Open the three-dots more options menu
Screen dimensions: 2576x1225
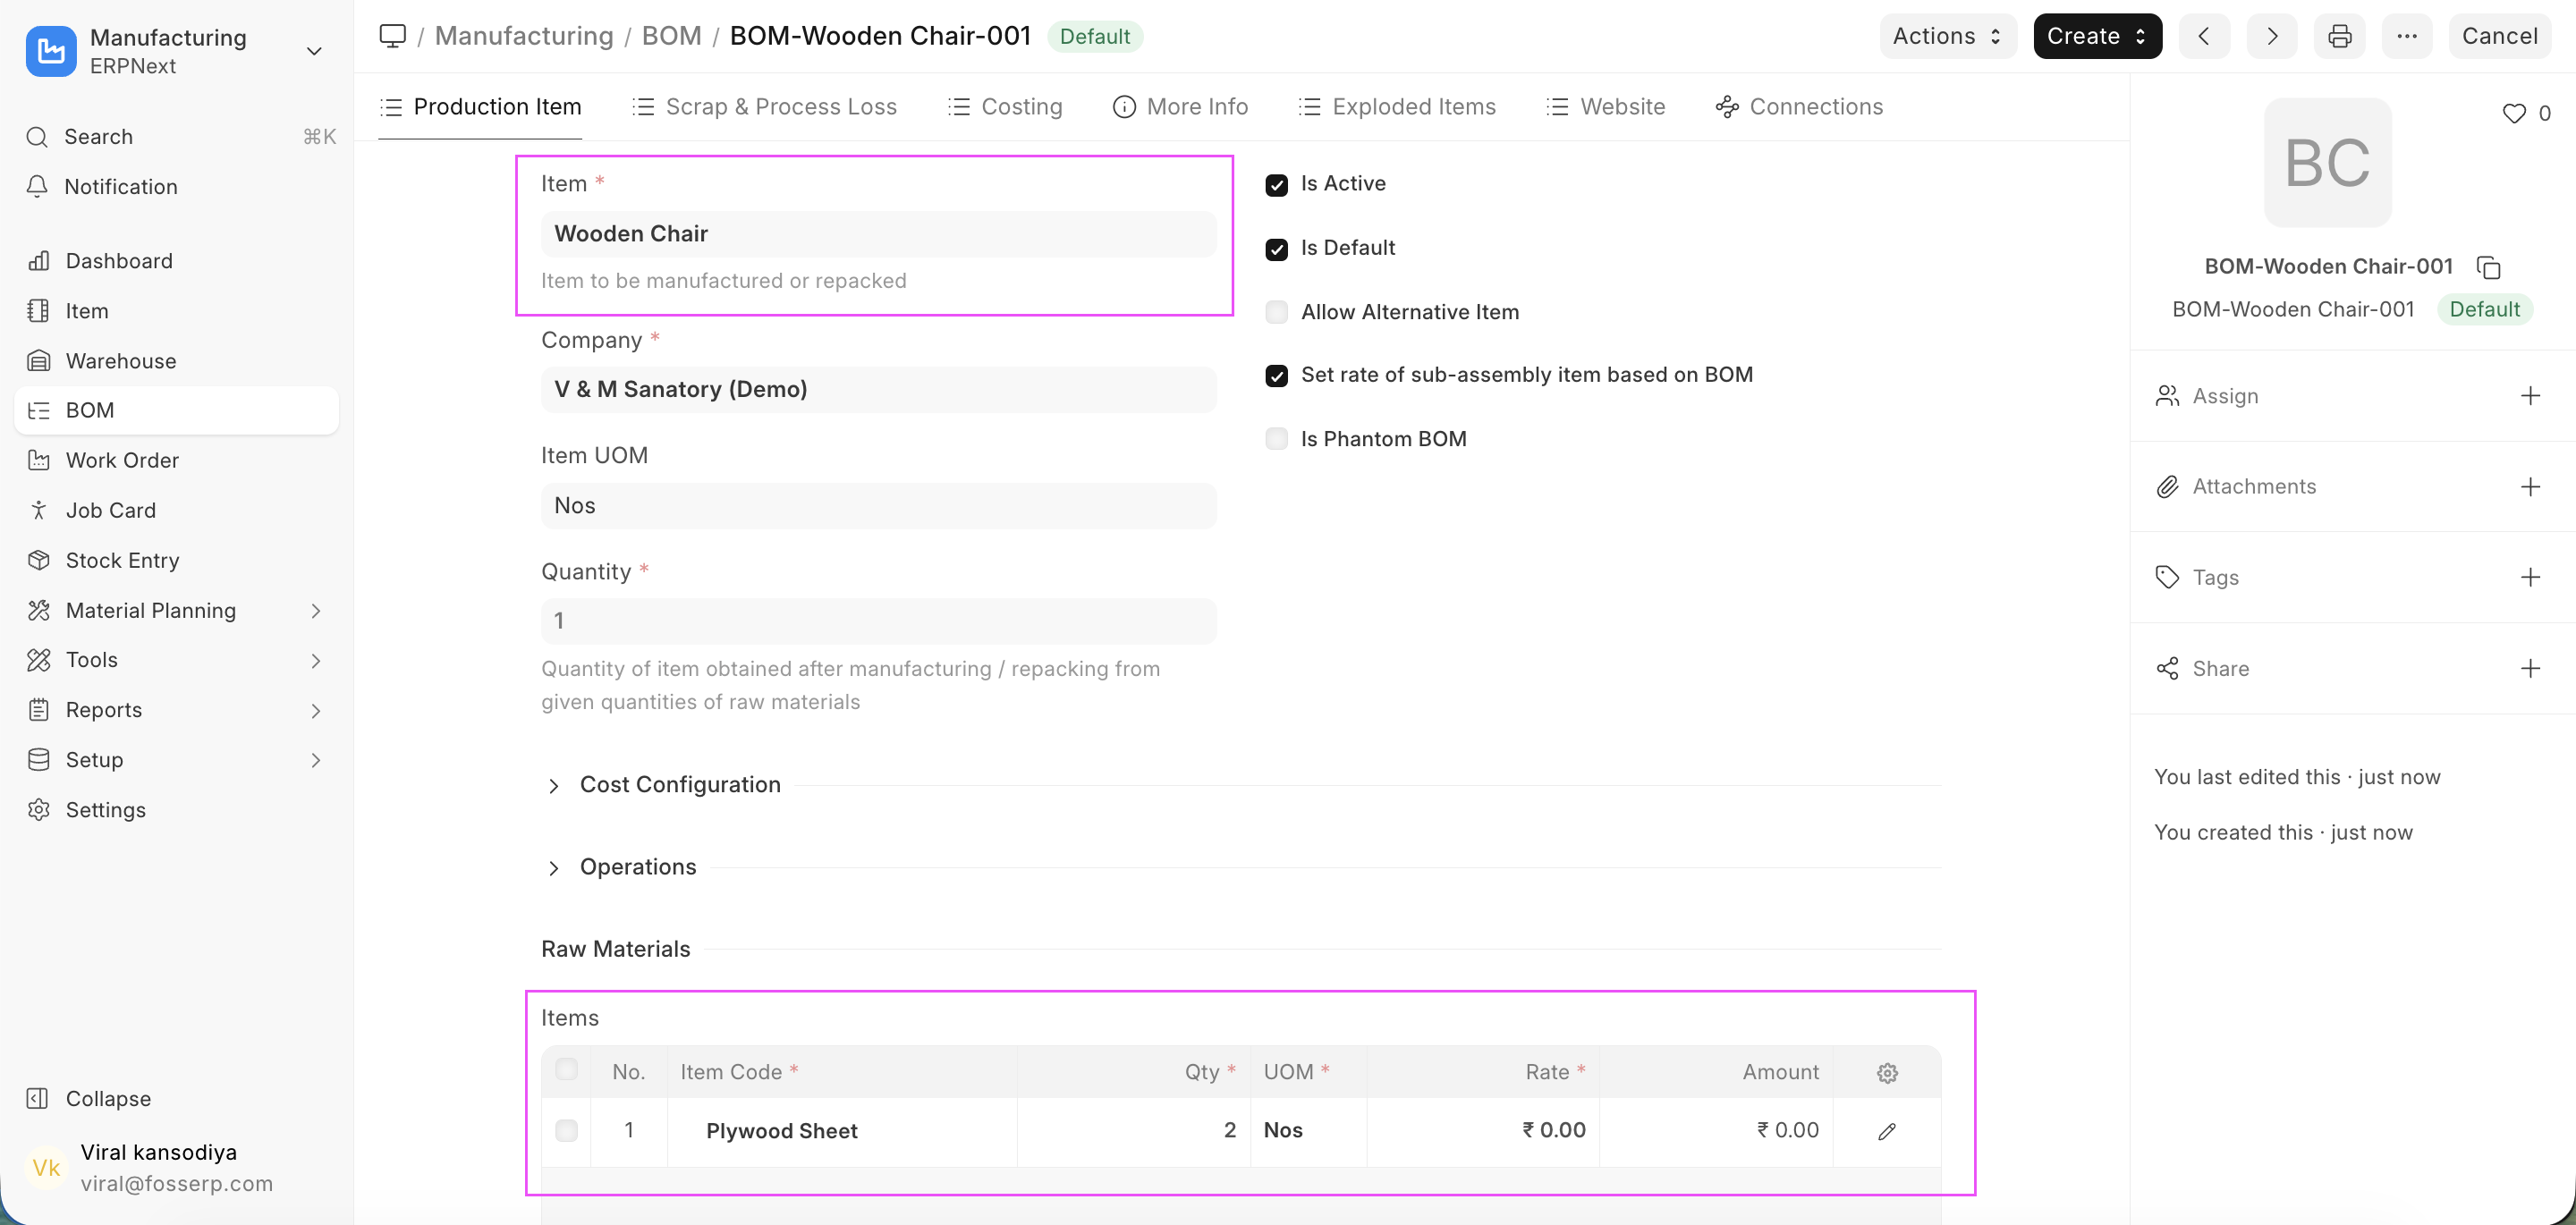tap(2406, 36)
